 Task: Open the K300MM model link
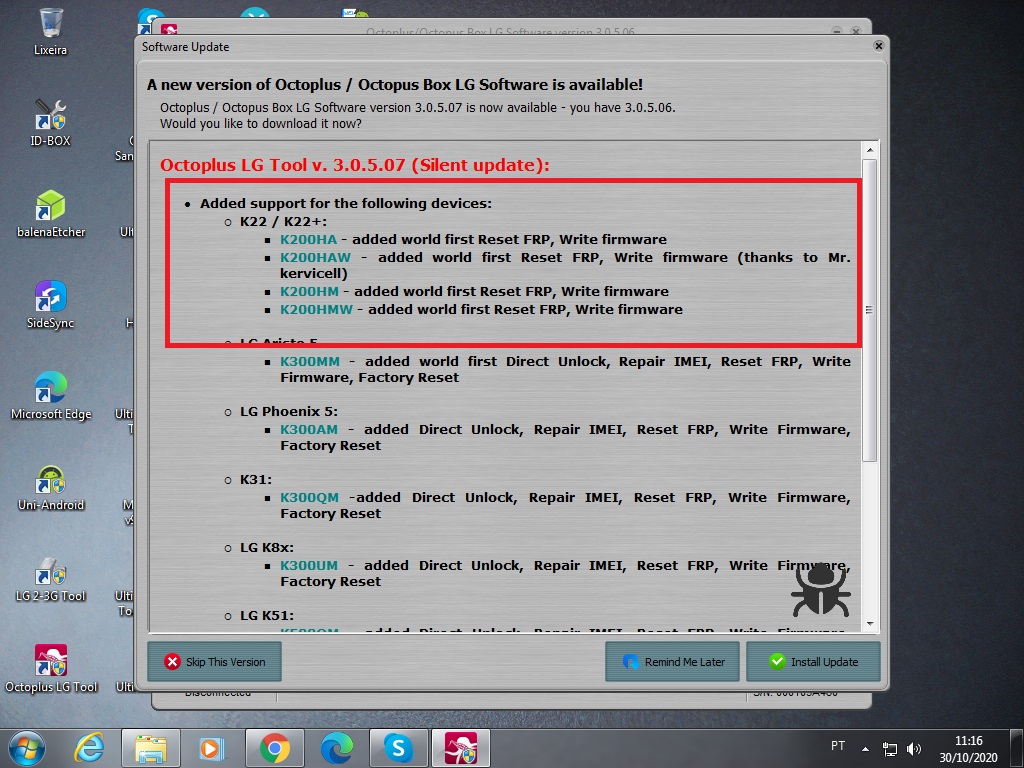pyautogui.click(x=310, y=362)
